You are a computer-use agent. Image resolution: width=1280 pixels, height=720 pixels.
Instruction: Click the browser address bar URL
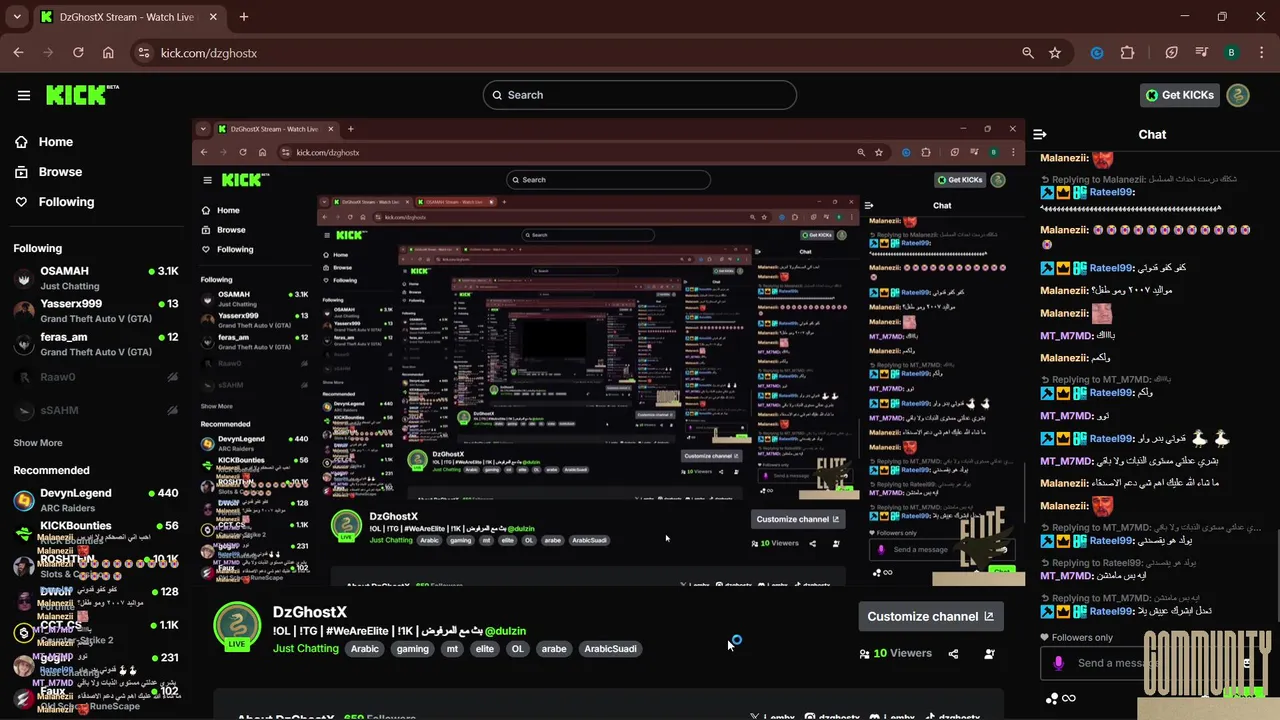tap(209, 53)
